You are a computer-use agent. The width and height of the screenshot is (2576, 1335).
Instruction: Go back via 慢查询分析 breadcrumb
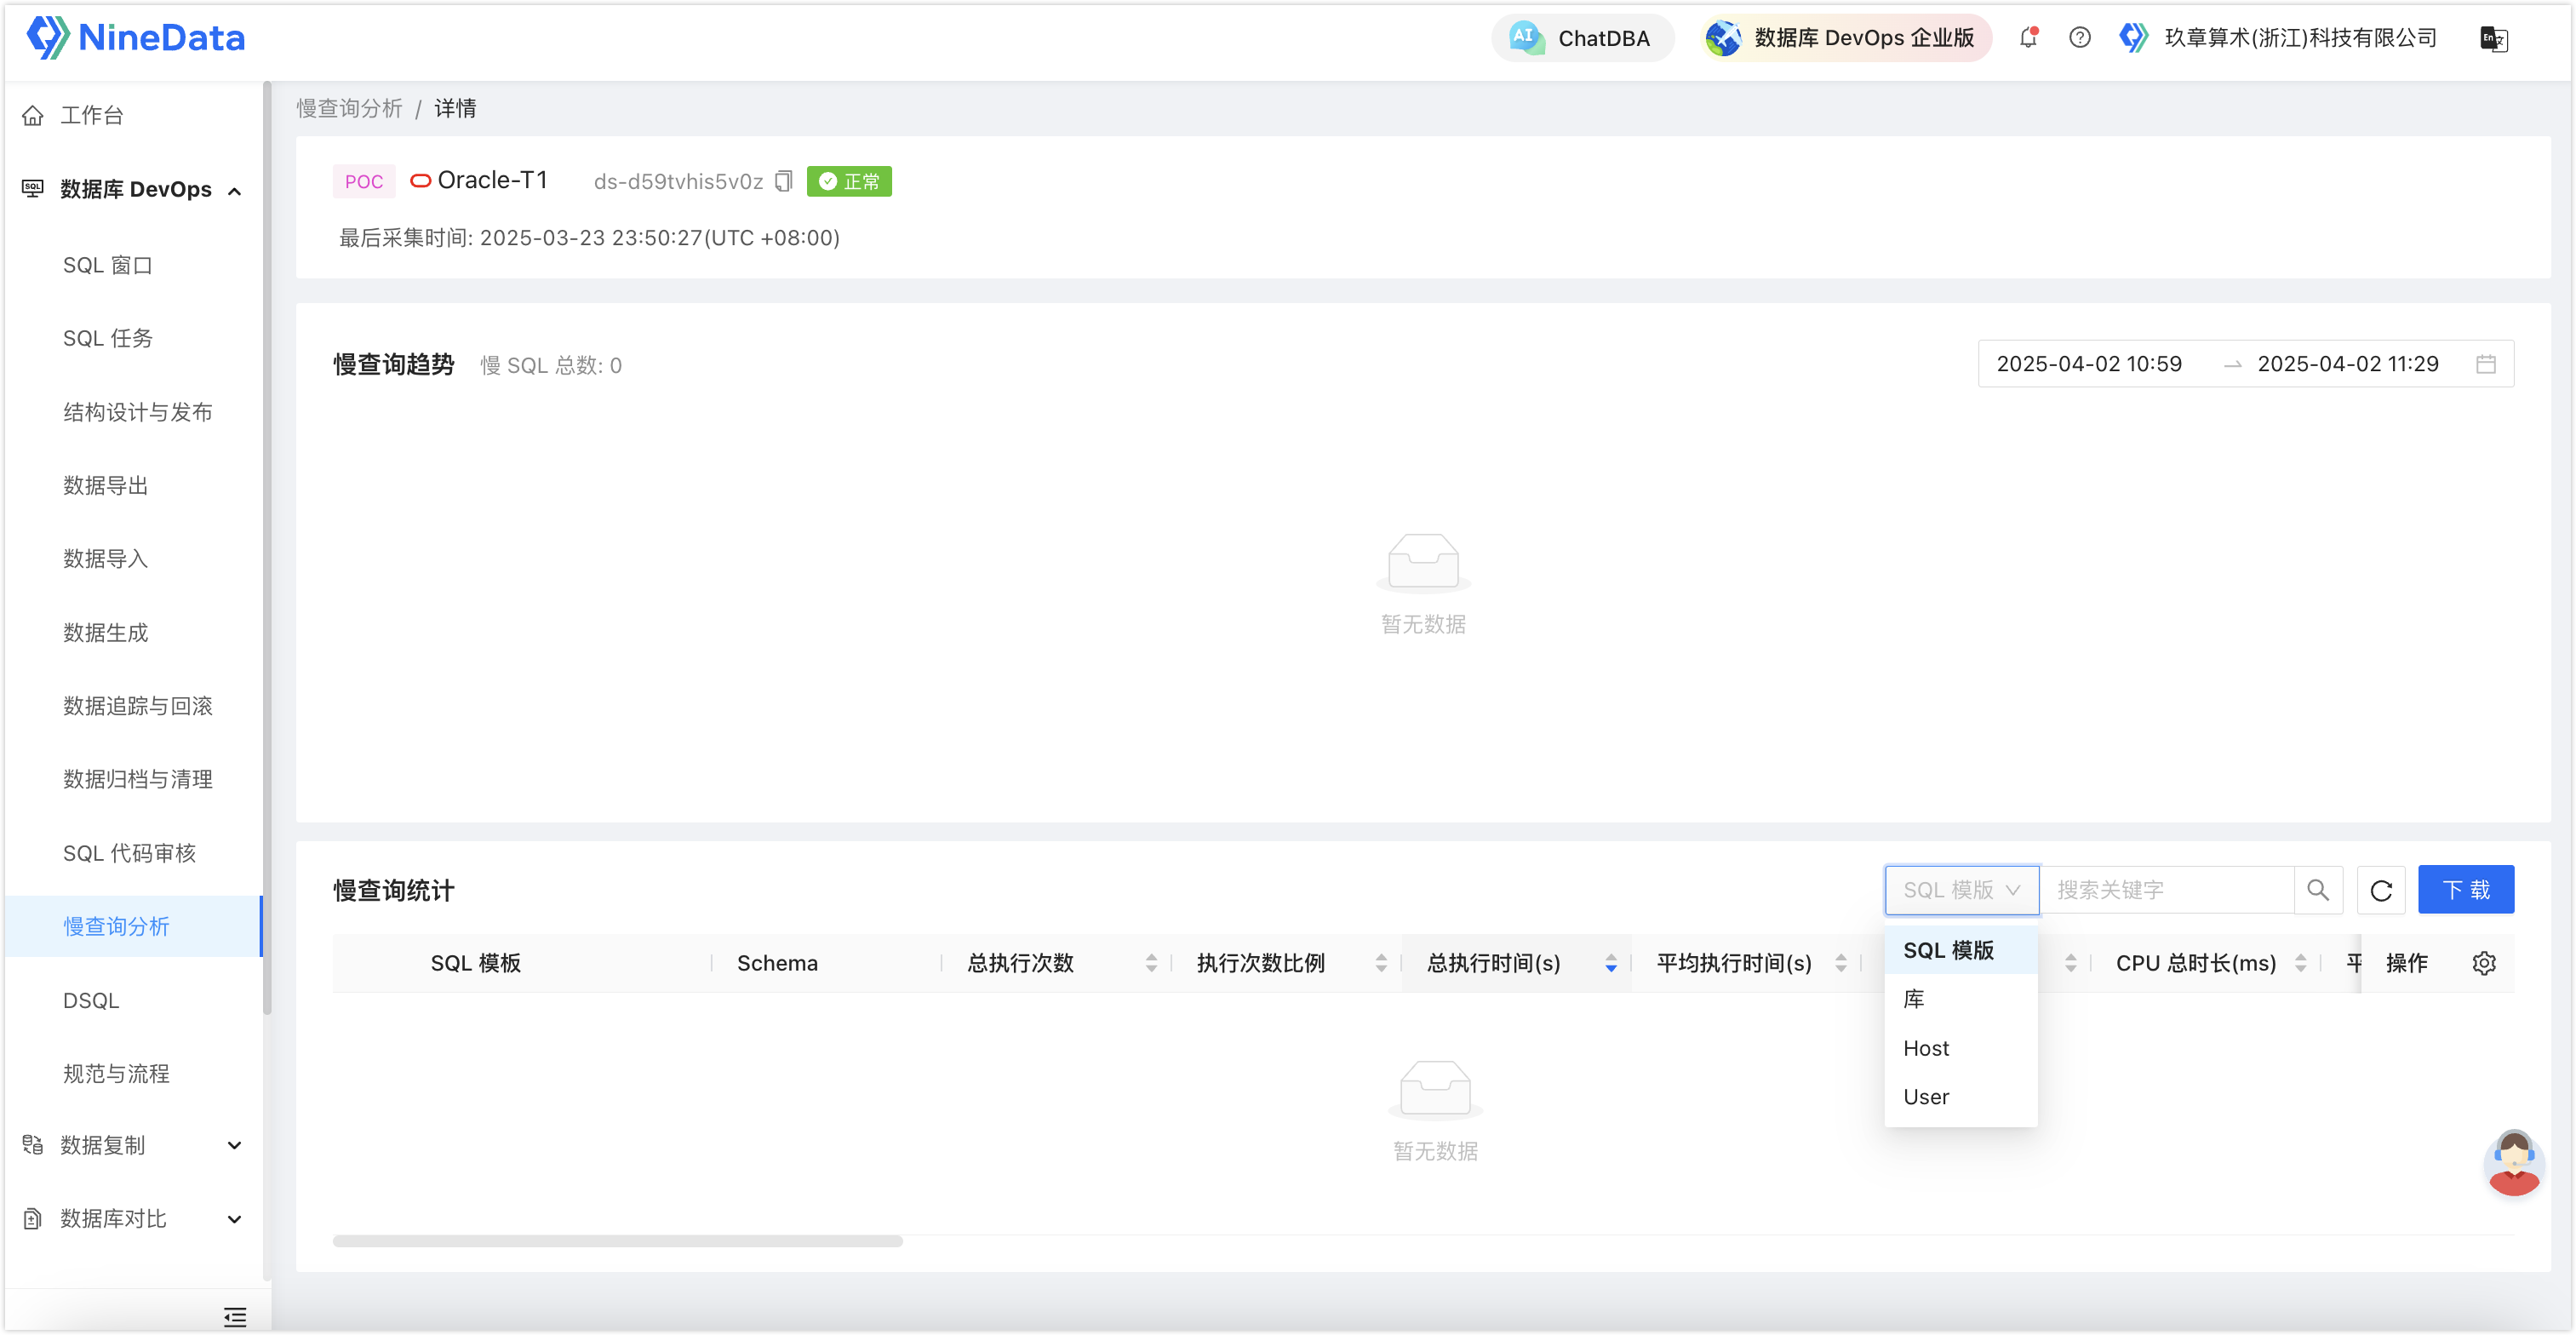click(349, 108)
